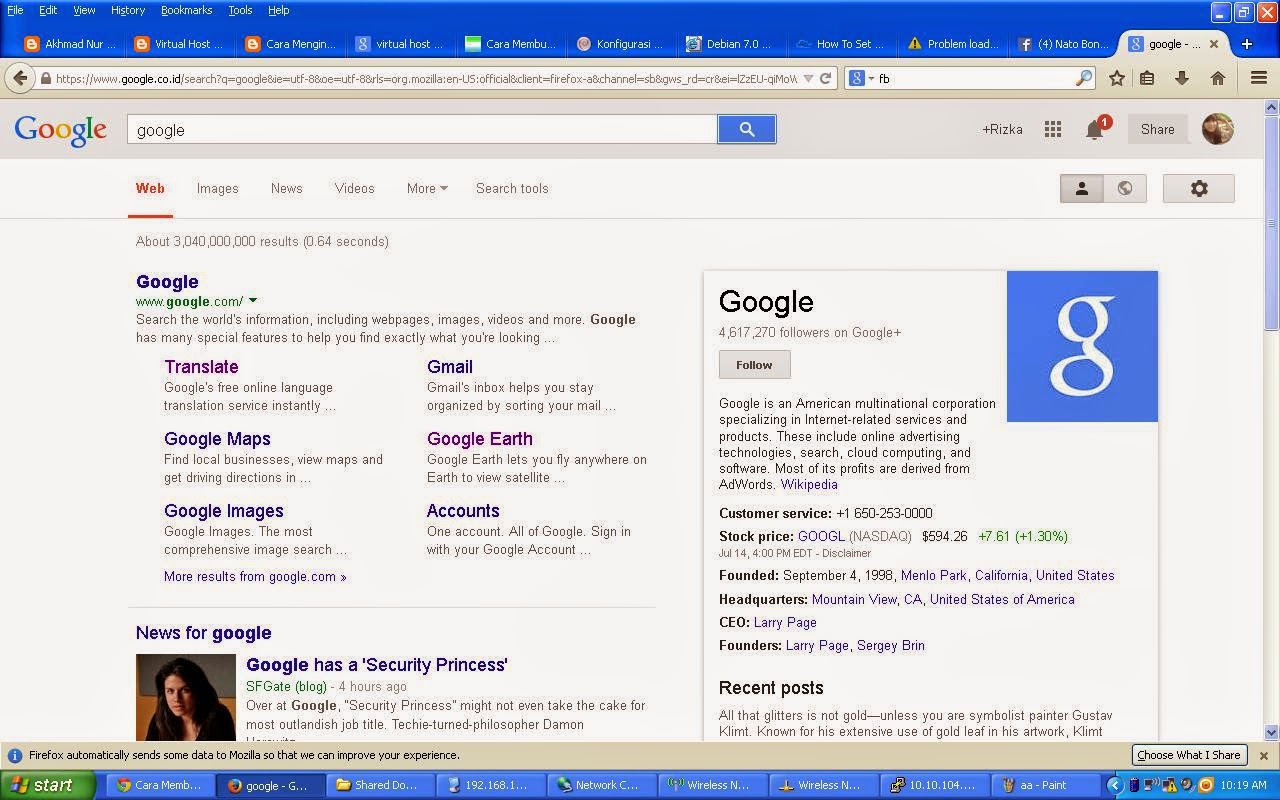This screenshot has width=1280, height=800.
Task: Click the Follow button
Action: (754, 365)
